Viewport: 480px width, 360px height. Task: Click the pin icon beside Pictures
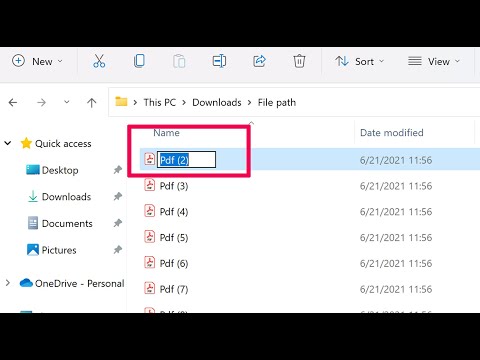(x=117, y=250)
